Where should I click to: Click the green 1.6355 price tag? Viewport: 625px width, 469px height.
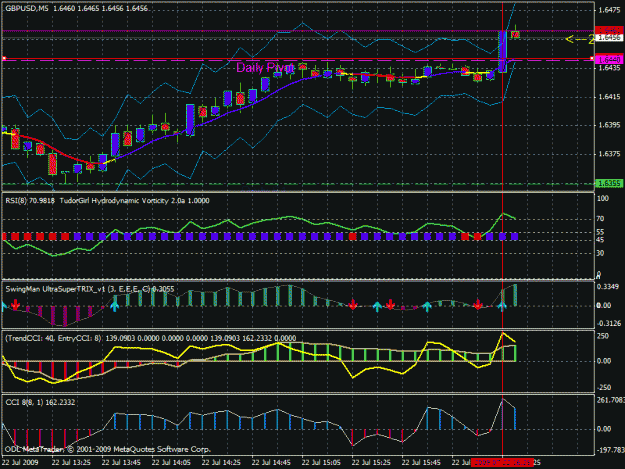609,184
